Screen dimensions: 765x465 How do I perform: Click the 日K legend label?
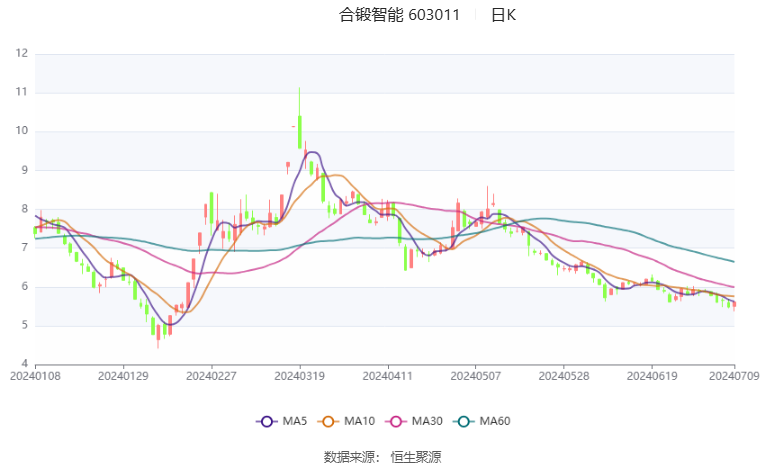(503, 15)
